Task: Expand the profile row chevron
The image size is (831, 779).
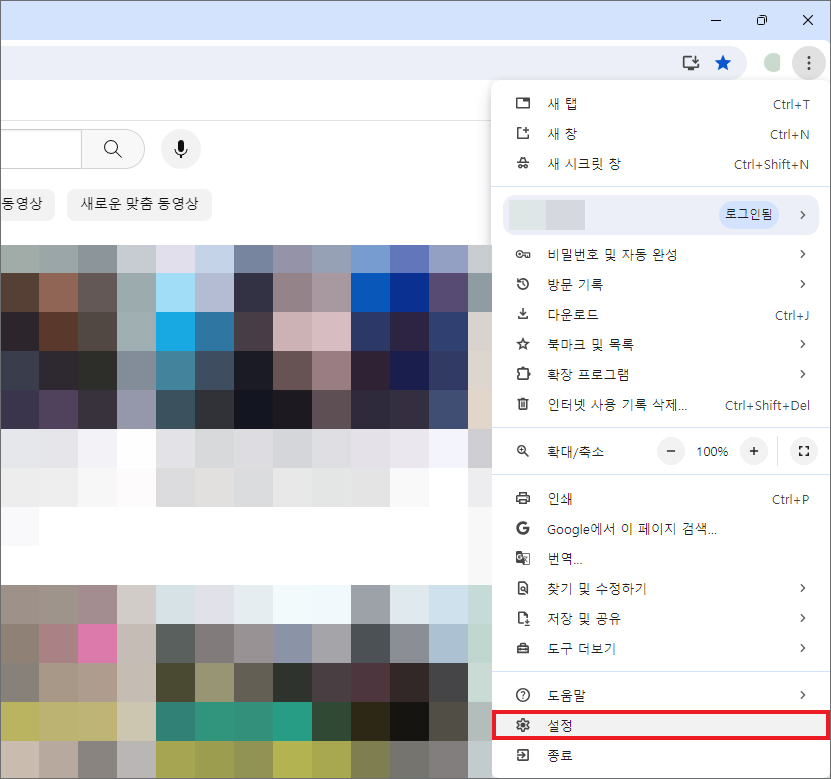Action: (802, 215)
